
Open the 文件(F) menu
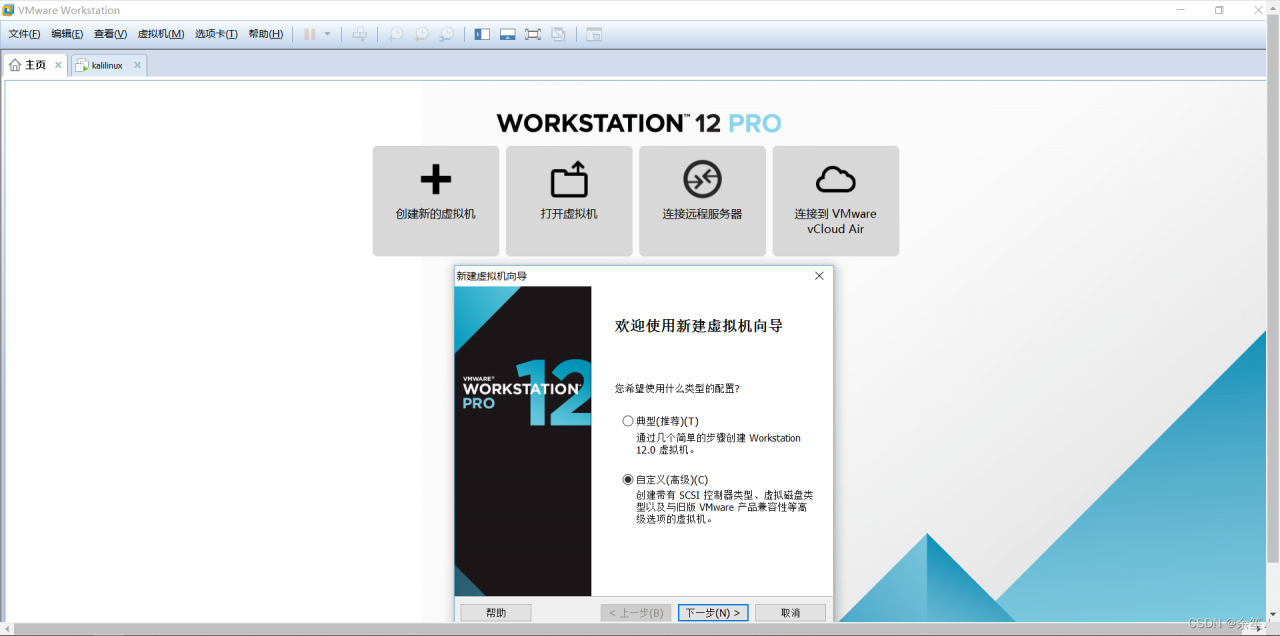(24, 34)
